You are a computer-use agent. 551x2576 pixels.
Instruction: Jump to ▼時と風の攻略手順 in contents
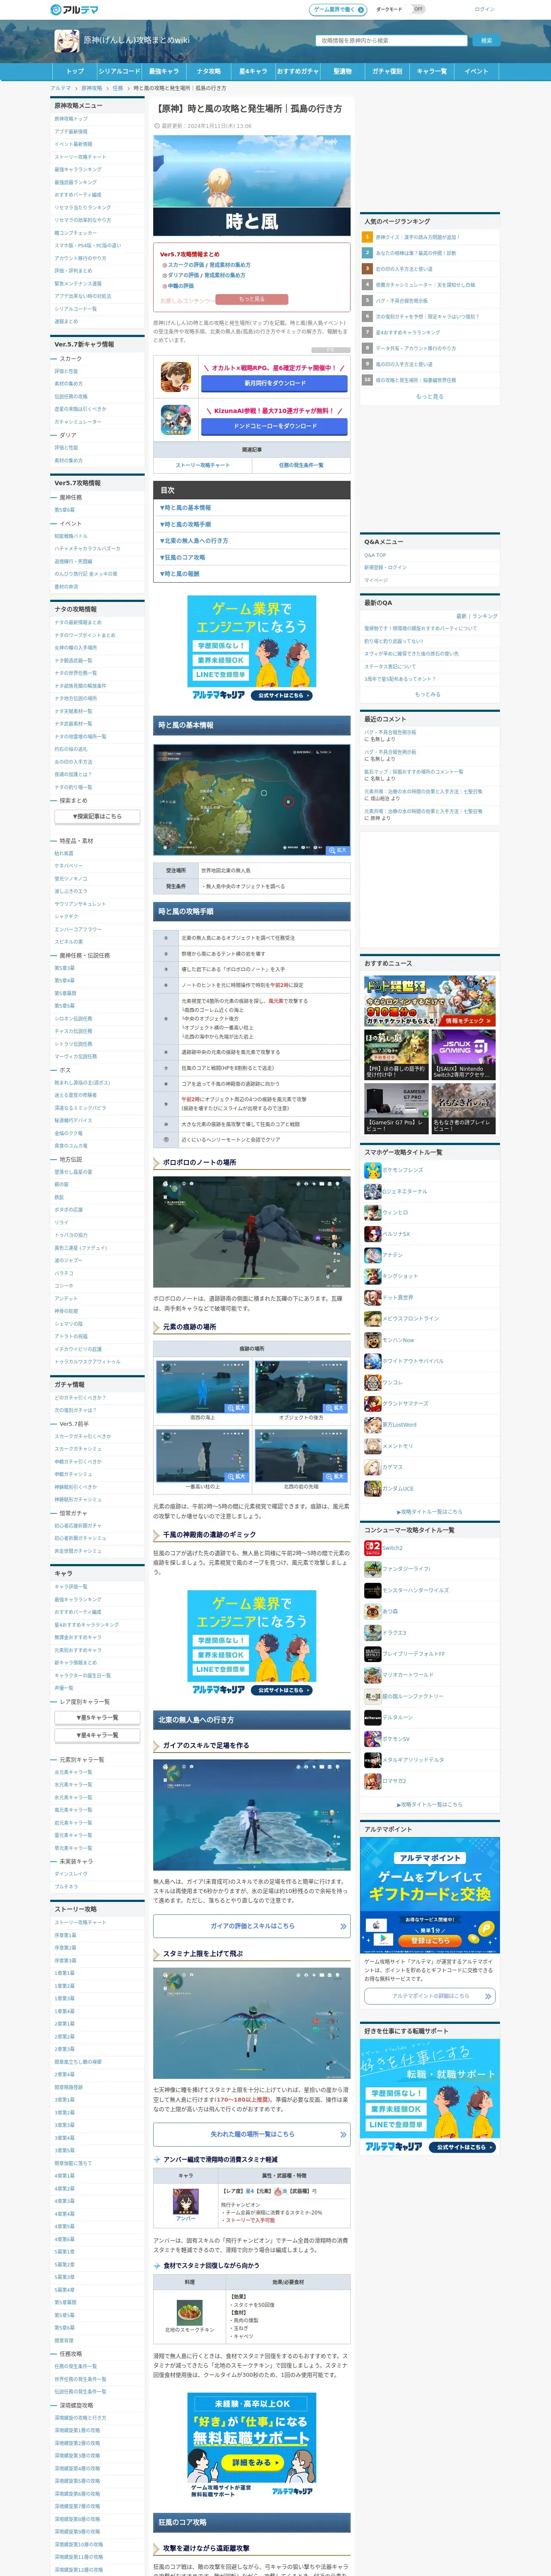point(186,524)
